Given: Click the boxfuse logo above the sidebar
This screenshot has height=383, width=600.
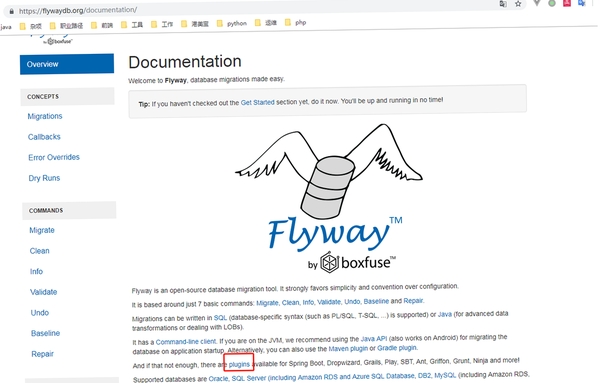Looking at the screenshot, I should pos(57,41).
